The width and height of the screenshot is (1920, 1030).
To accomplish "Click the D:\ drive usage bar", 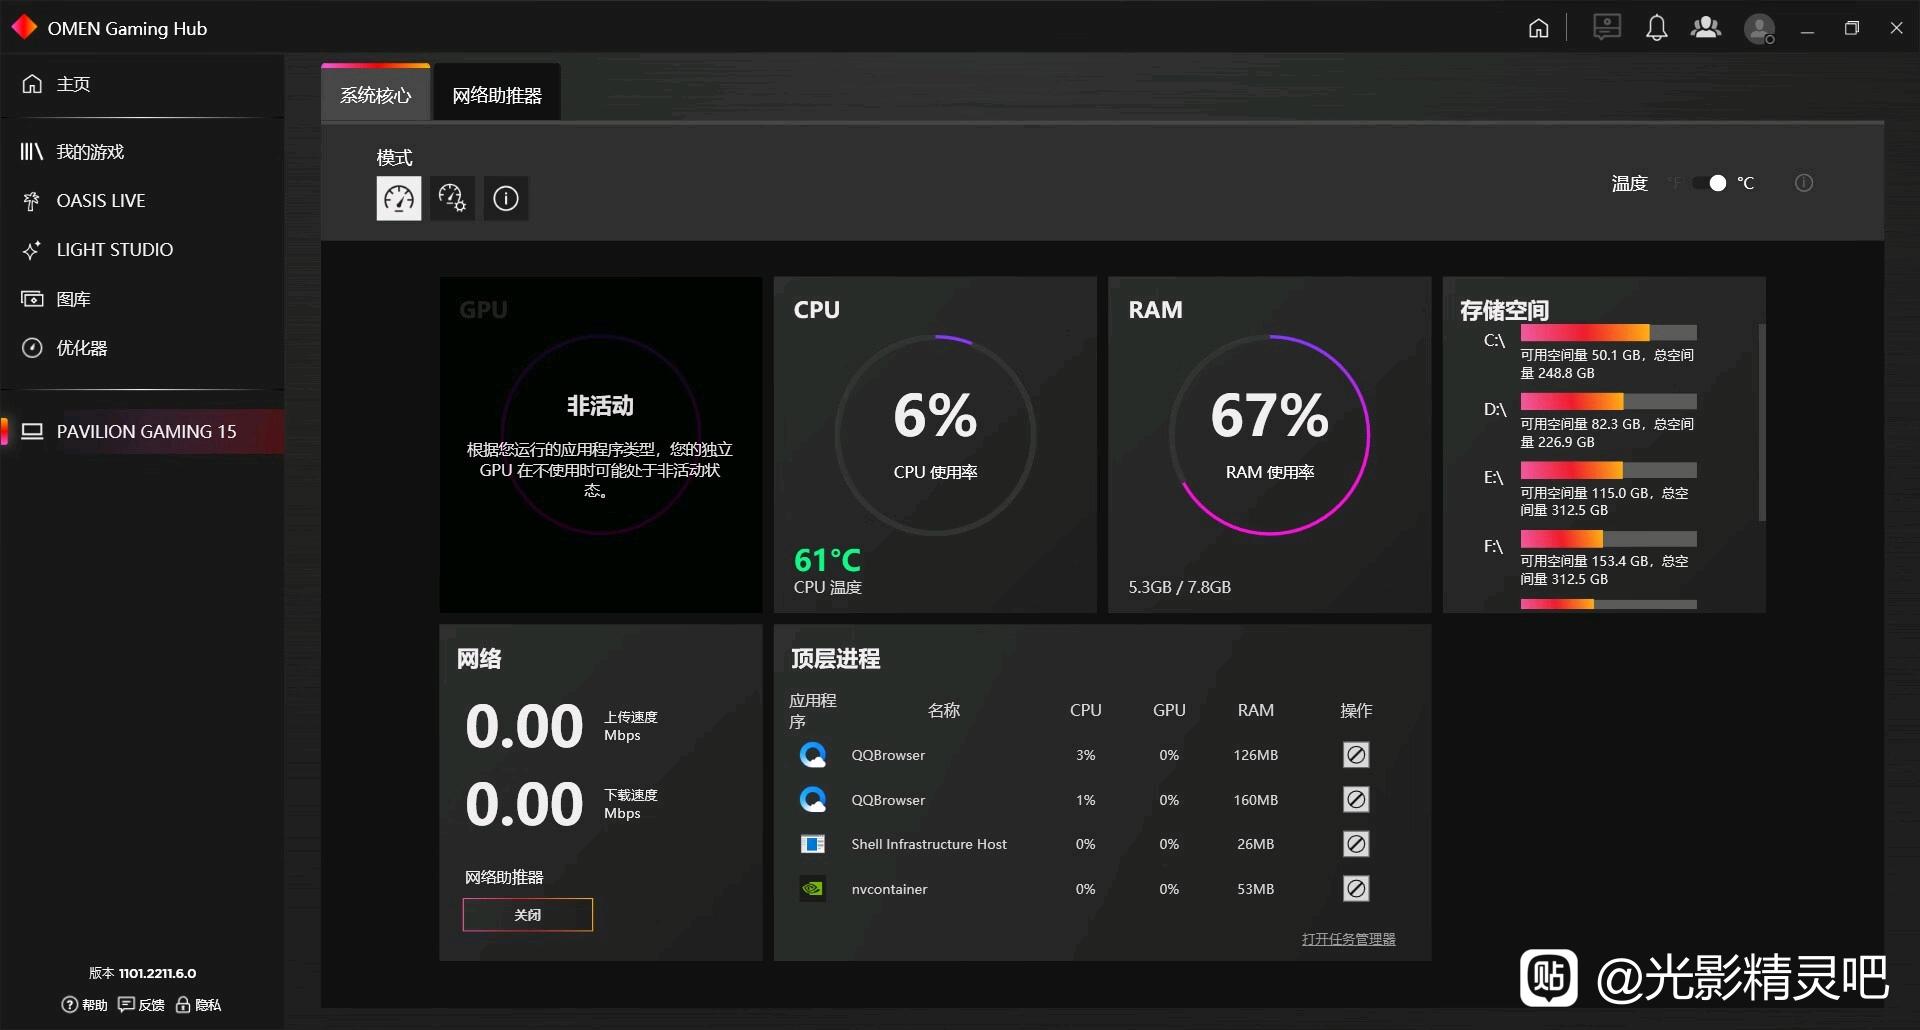I will point(1608,402).
